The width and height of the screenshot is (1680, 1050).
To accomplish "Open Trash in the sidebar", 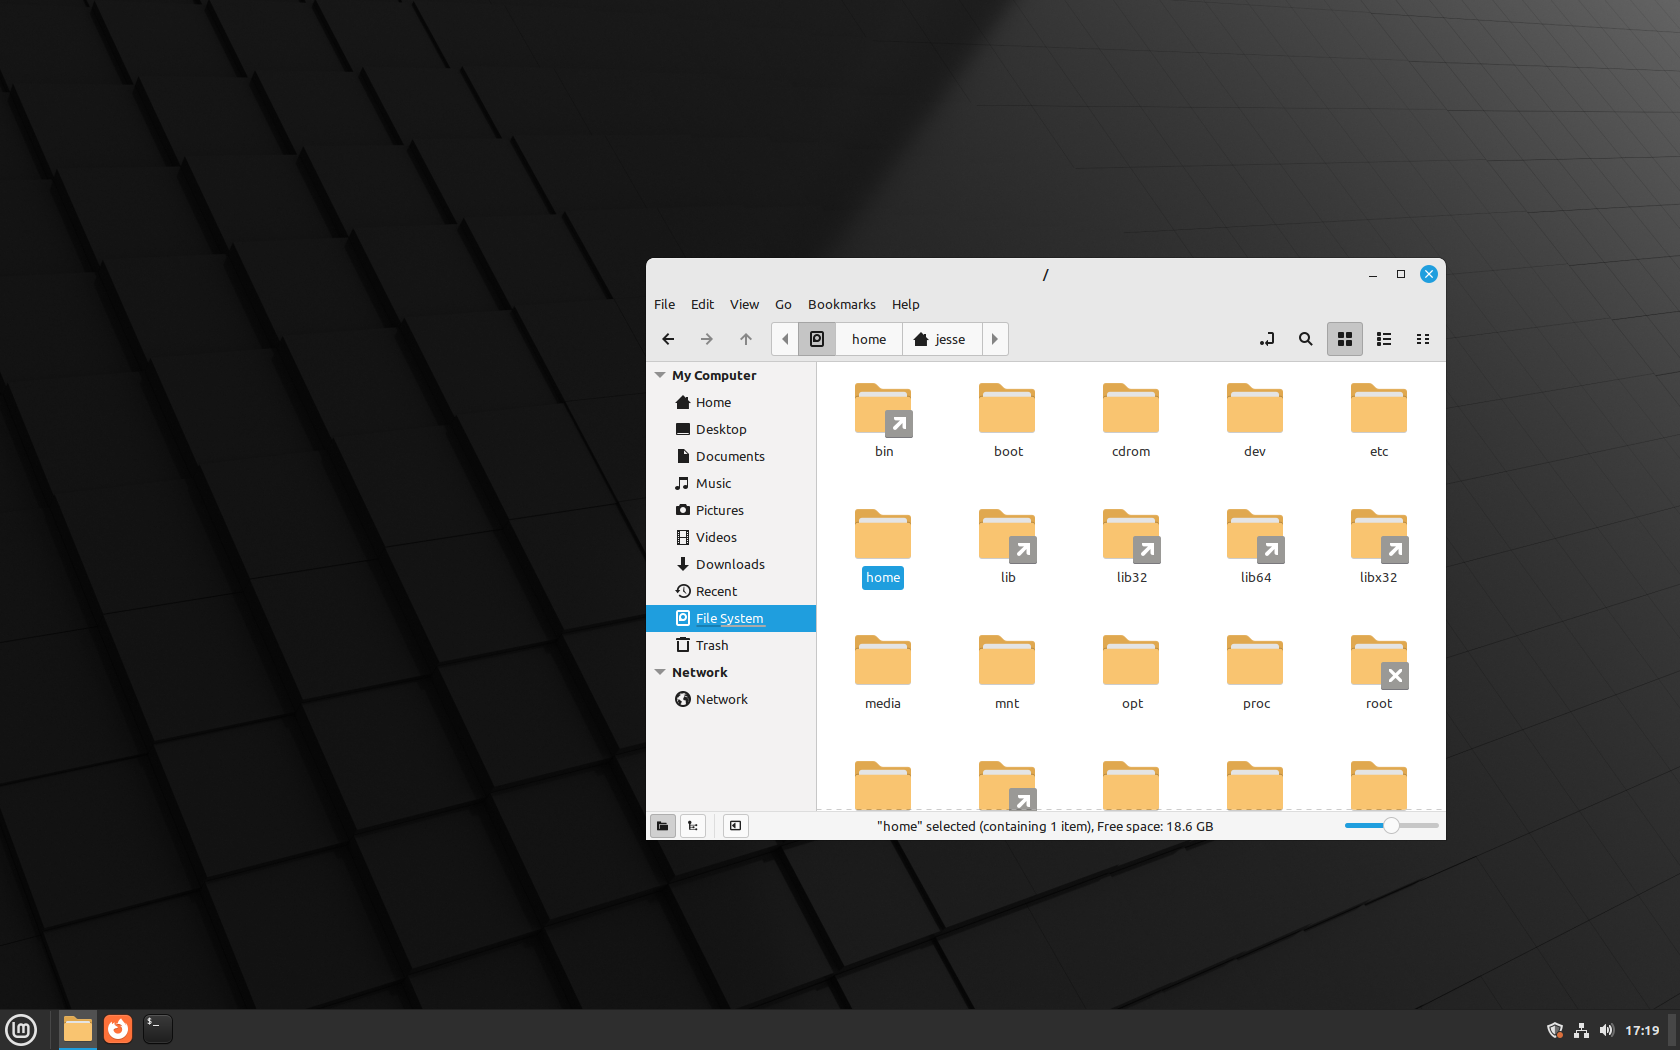I will coord(731,645).
